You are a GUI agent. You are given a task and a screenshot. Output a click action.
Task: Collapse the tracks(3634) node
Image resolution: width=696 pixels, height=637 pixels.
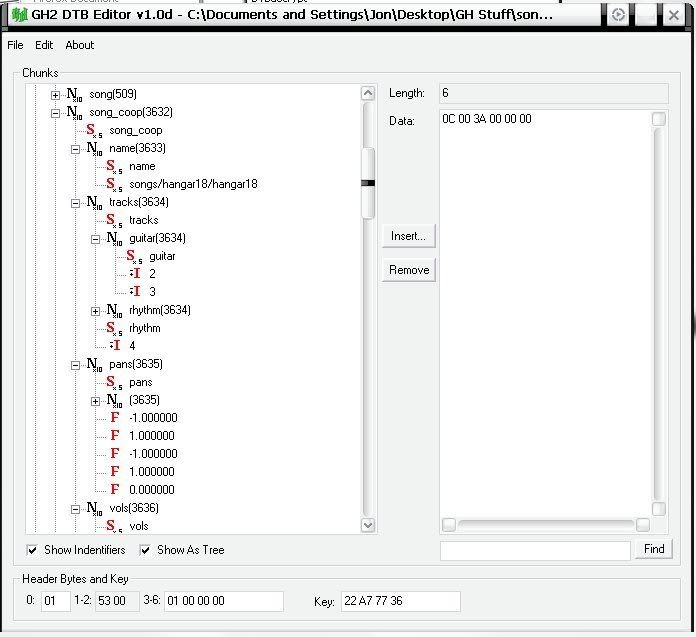click(75, 203)
